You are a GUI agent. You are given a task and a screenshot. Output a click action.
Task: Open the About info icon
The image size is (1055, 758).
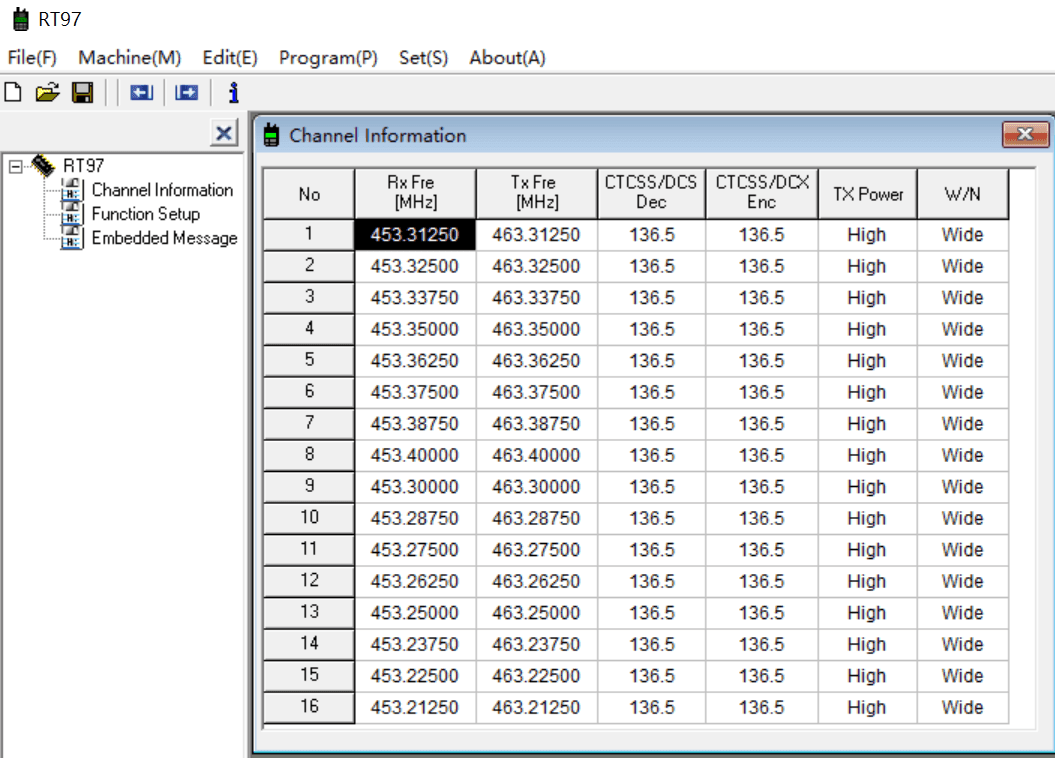click(x=233, y=93)
